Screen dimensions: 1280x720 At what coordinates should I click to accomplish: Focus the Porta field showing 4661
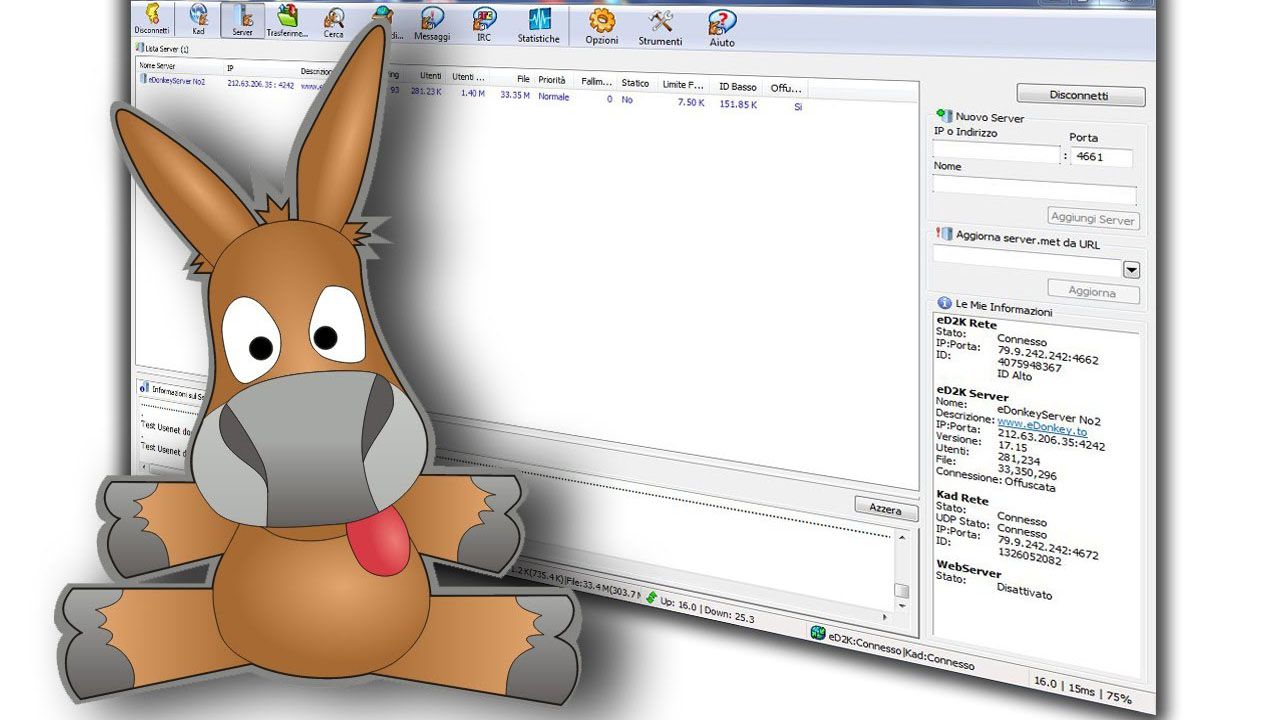[x=1101, y=157]
